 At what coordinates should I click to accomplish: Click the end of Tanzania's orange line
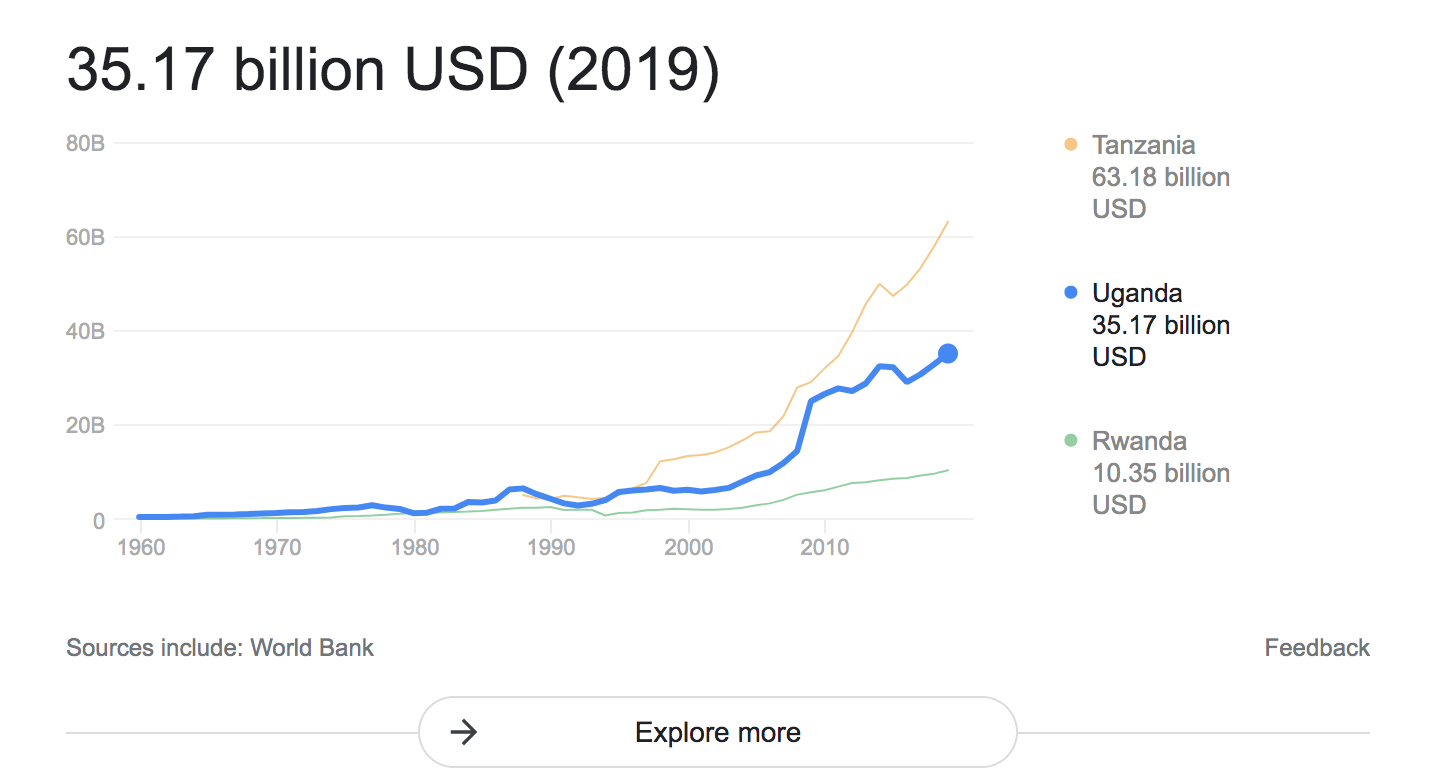point(947,222)
